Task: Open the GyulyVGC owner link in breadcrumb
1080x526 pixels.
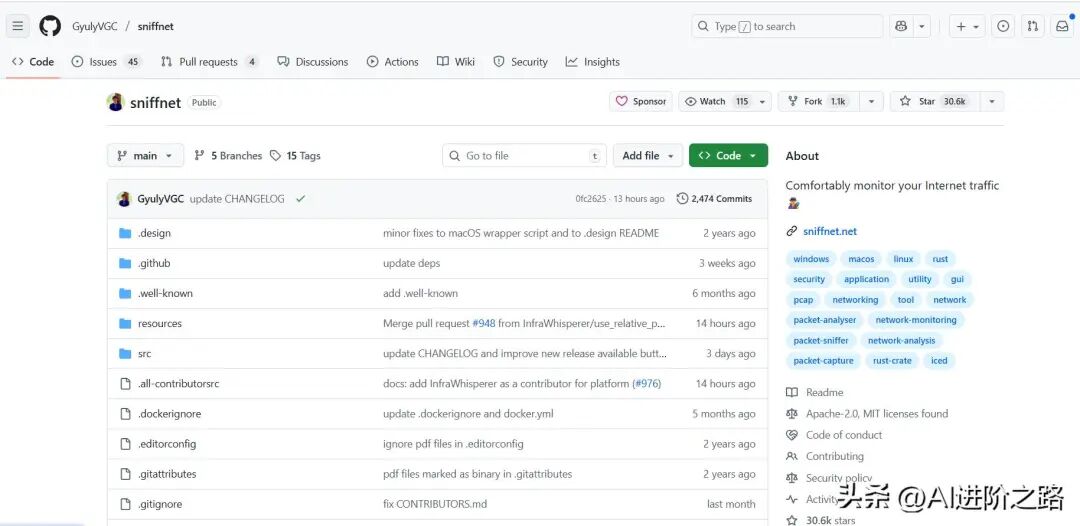Action: point(95,26)
